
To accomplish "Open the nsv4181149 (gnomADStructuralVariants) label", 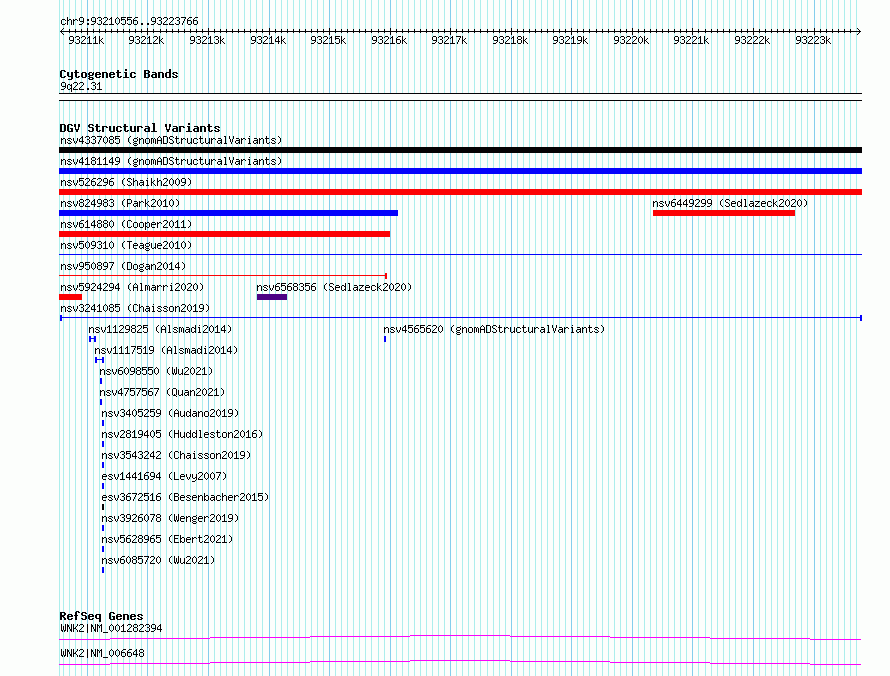I will tap(171, 161).
